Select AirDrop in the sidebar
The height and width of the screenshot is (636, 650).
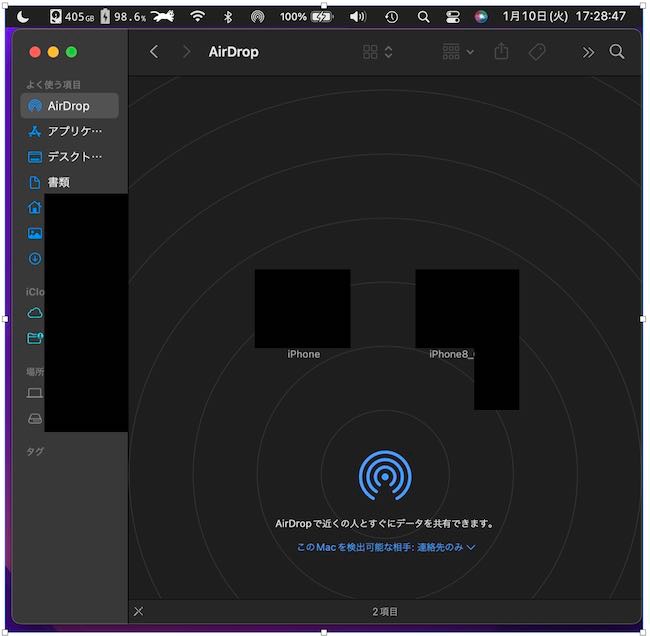[x=68, y=106]
